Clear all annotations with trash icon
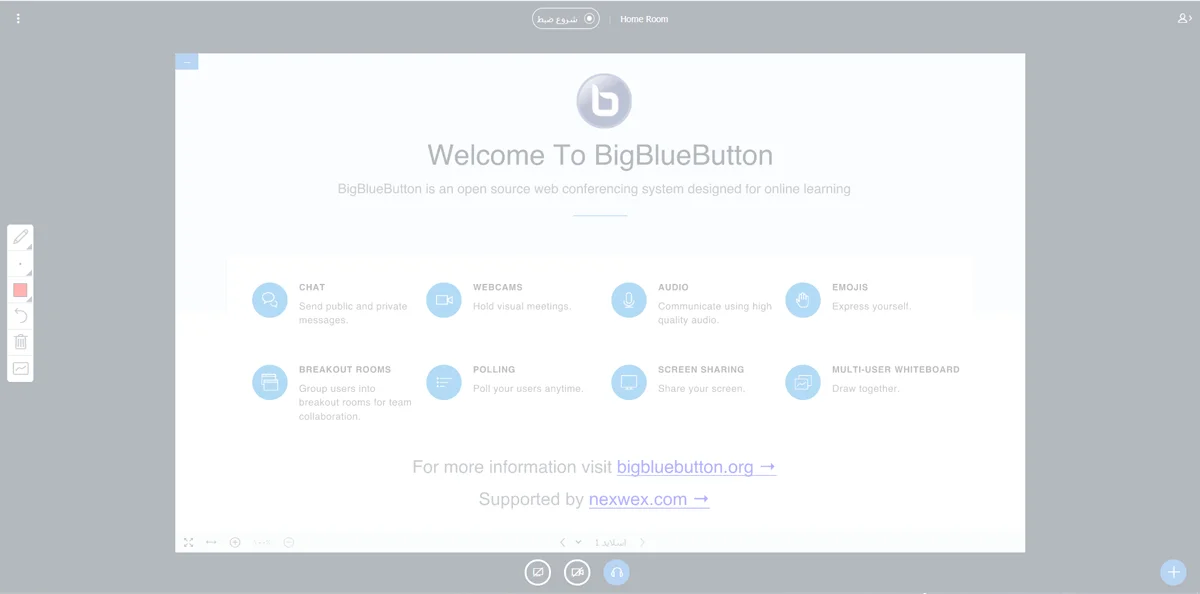1200x594 pixels. [20, 342]
